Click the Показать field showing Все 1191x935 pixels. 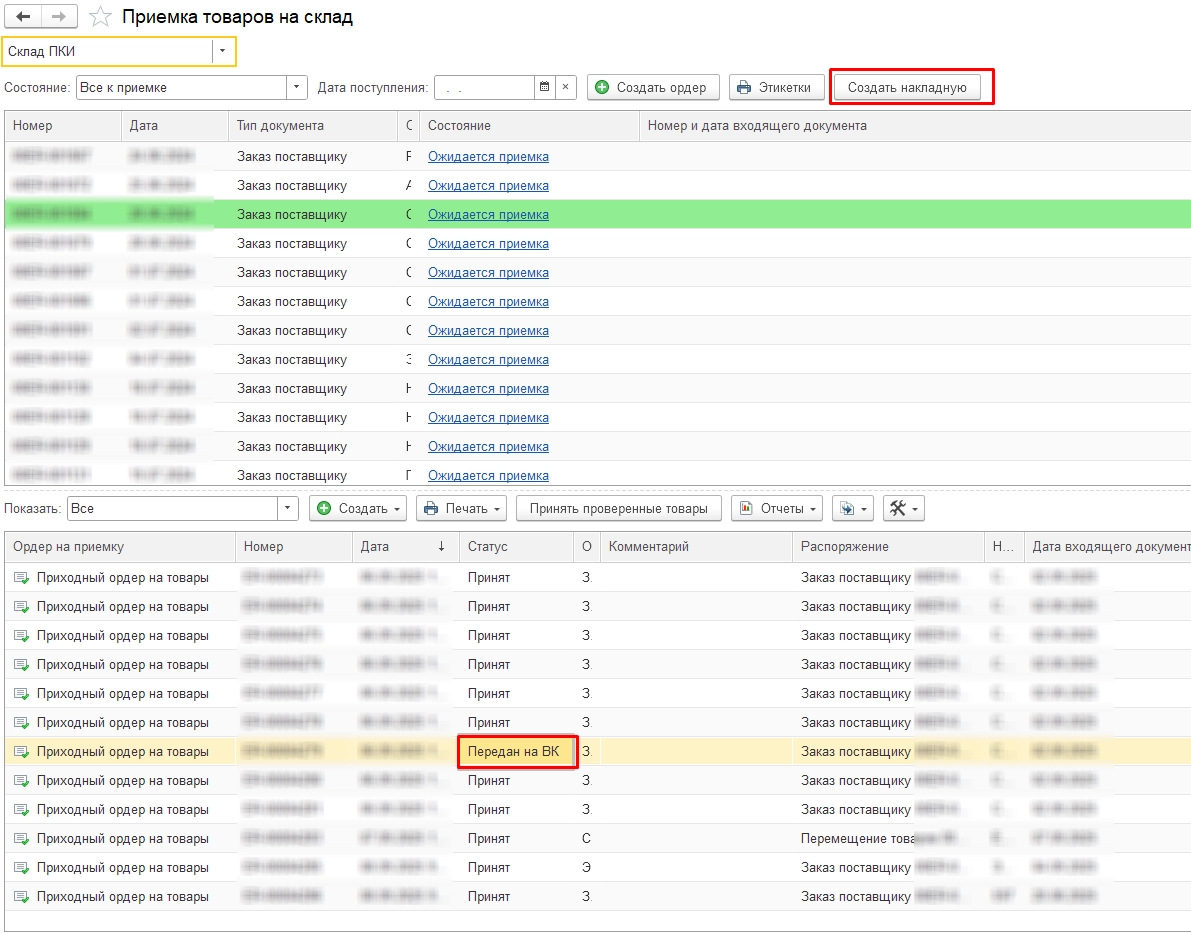[173, 509]
